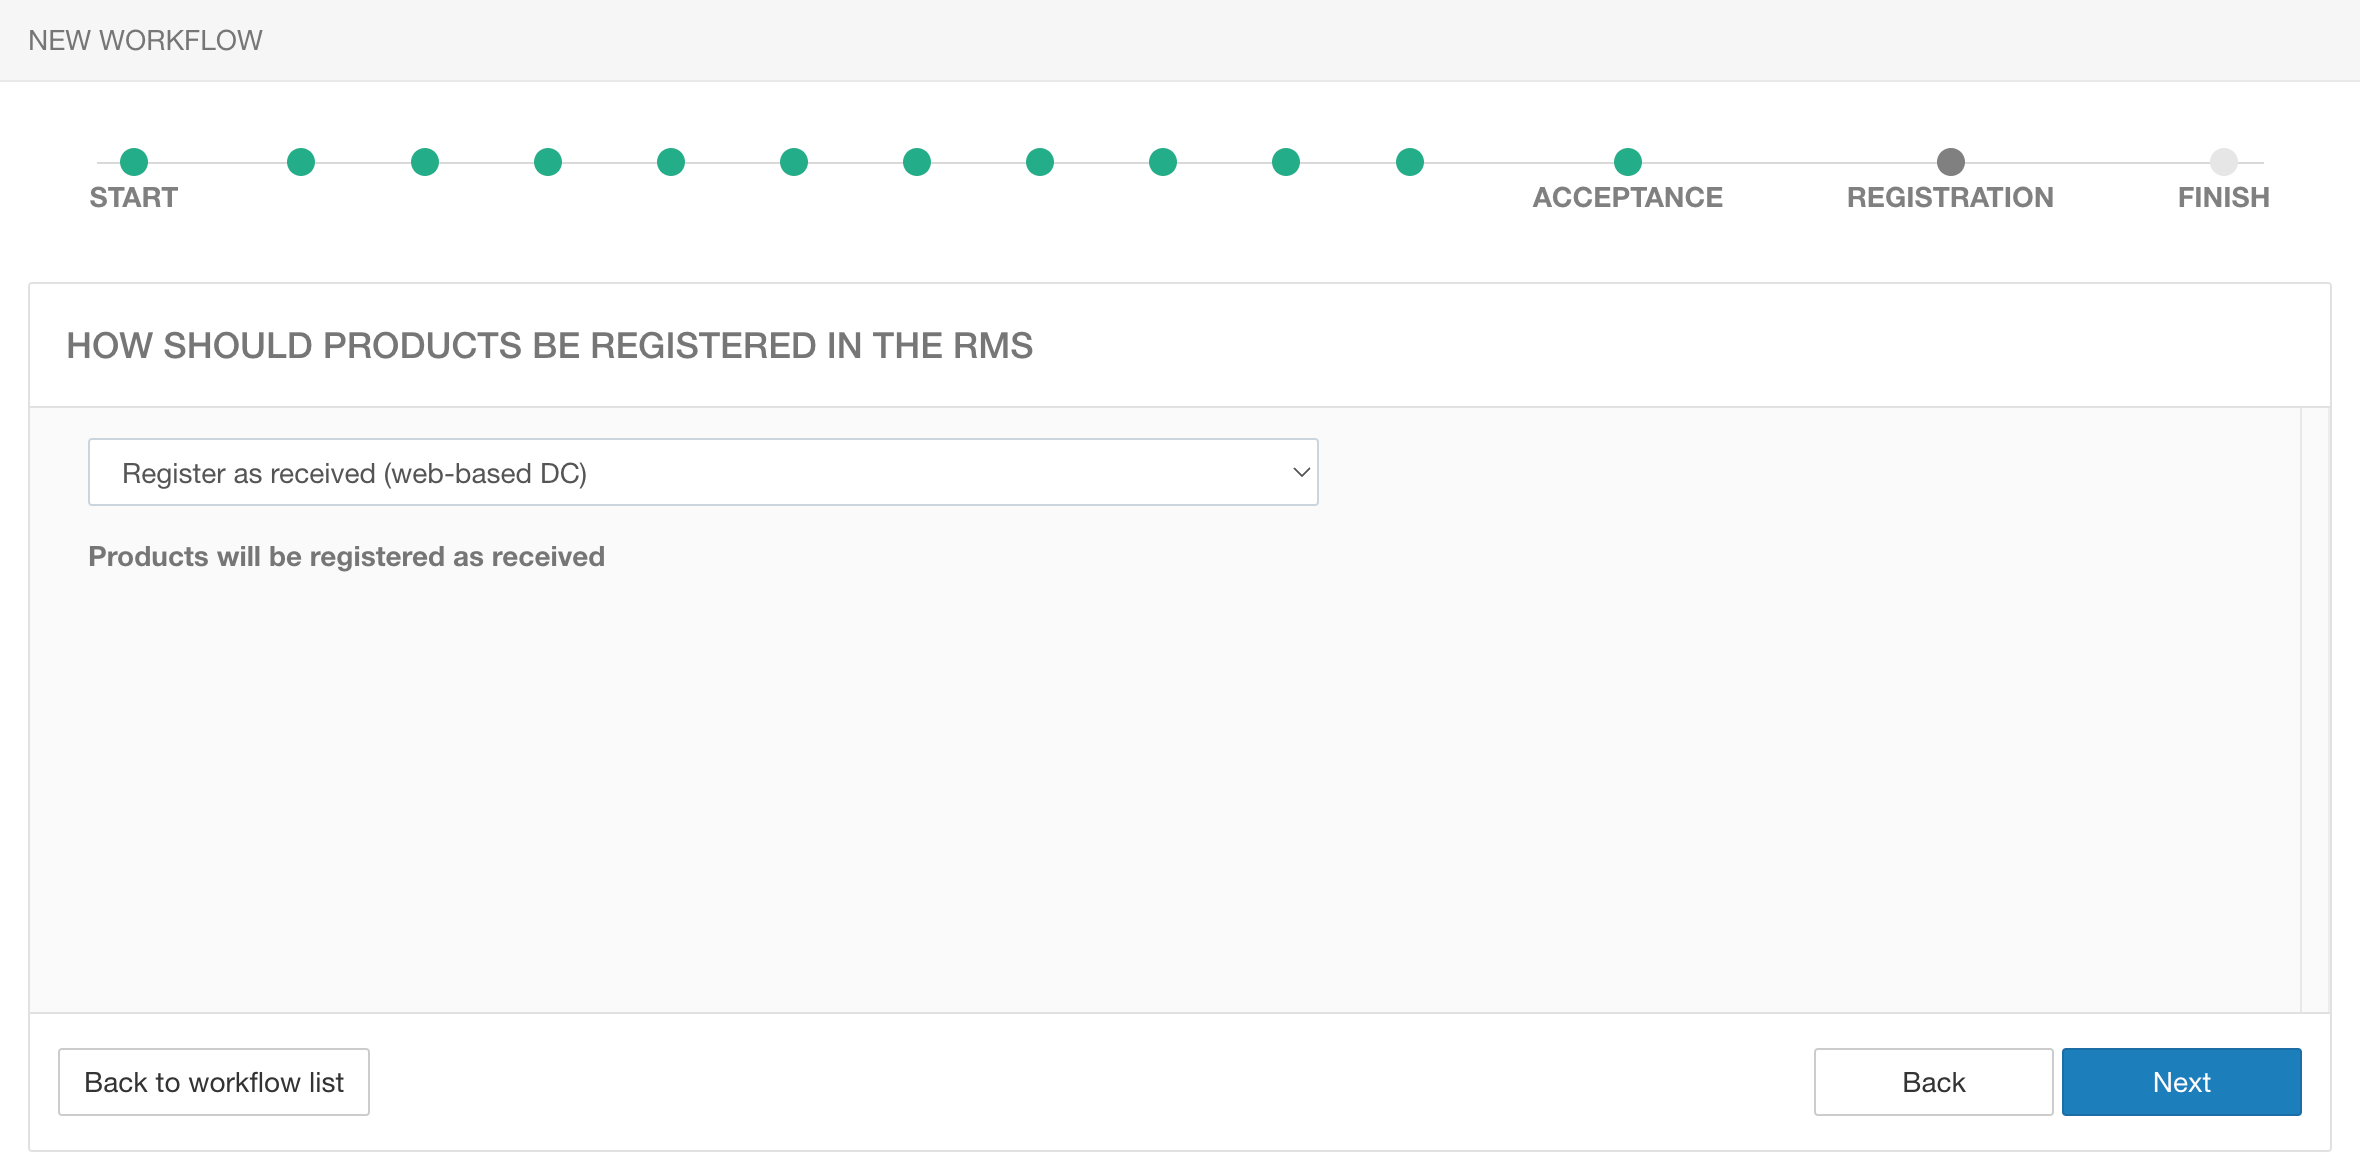Screen dimensions: 2360x1174
Task: Jump to the FINISH step dot
Action: [2224, 162]
